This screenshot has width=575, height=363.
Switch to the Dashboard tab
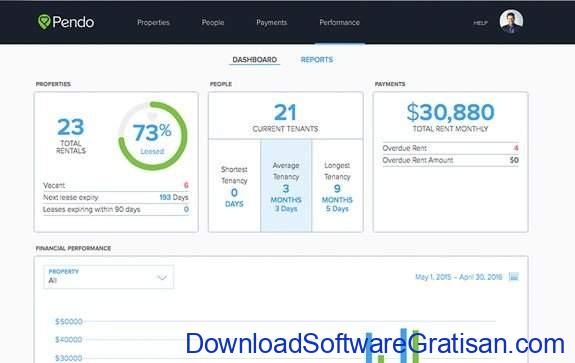pos(254,59)
